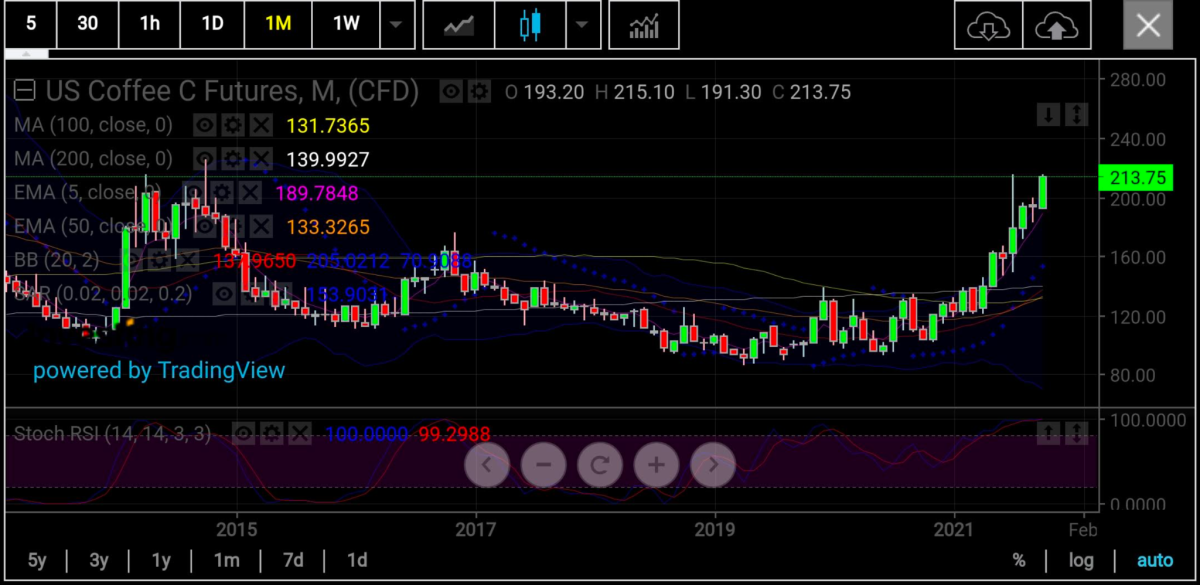Zoom out using the minus button

point(543,464)
